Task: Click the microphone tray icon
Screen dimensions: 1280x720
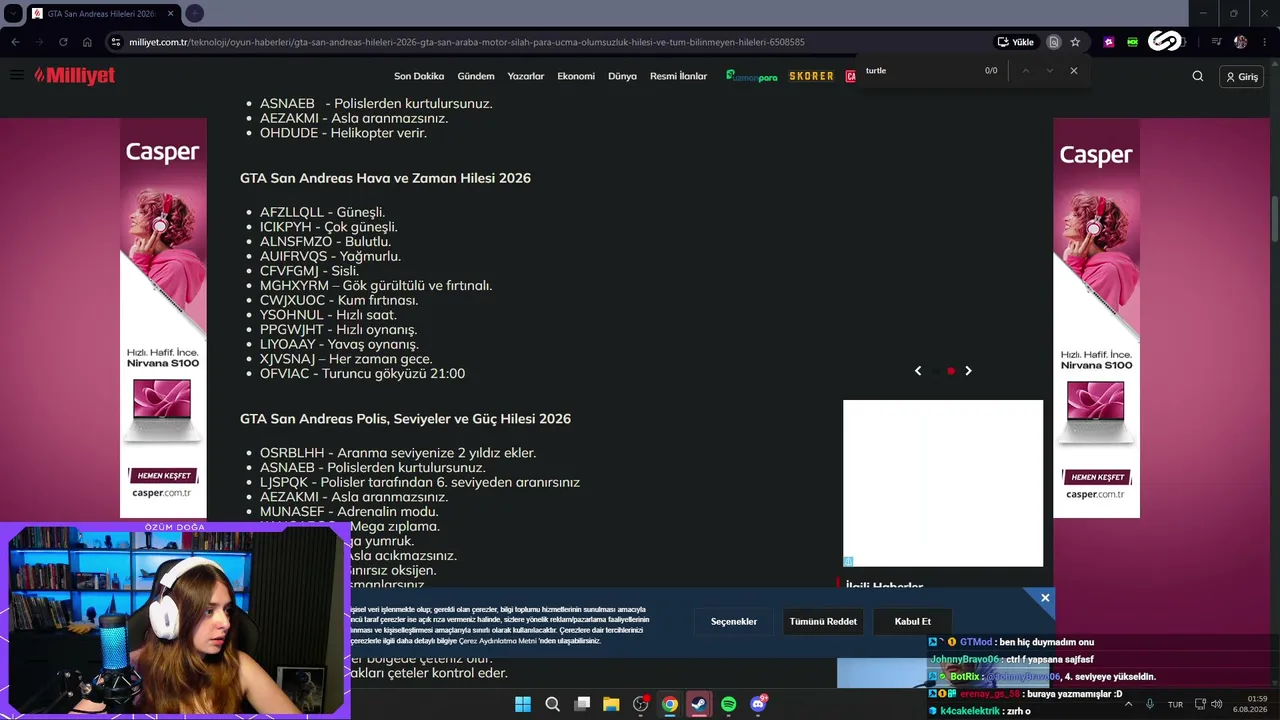Action: (1150, 704)
